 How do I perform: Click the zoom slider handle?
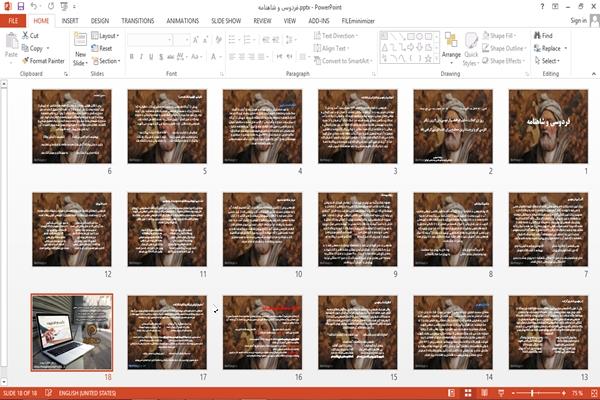(532, 393)
